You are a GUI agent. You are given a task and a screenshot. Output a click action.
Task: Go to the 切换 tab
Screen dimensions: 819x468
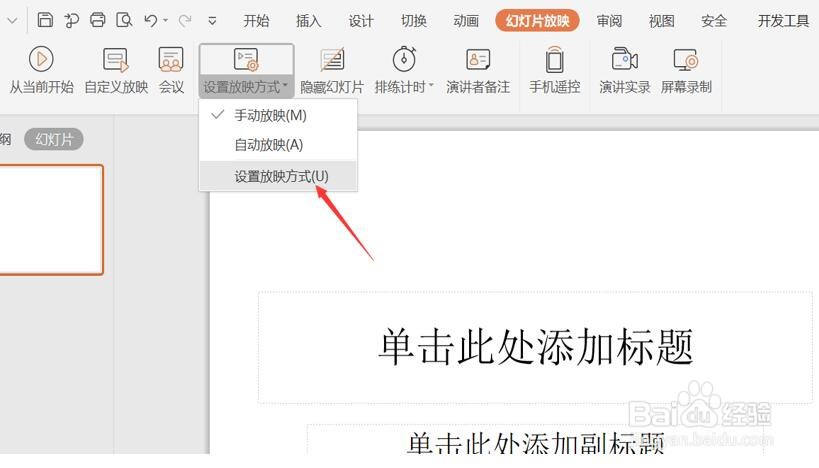tap(414, 21)
